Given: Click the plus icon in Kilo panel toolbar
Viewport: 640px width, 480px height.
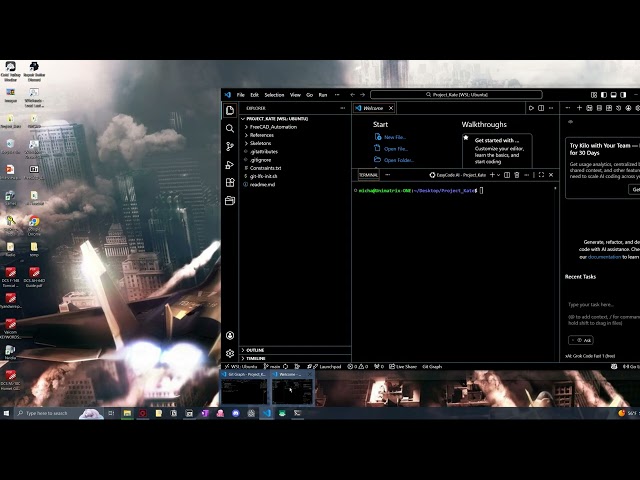Looking at the screenshot, I should point(579,108).
